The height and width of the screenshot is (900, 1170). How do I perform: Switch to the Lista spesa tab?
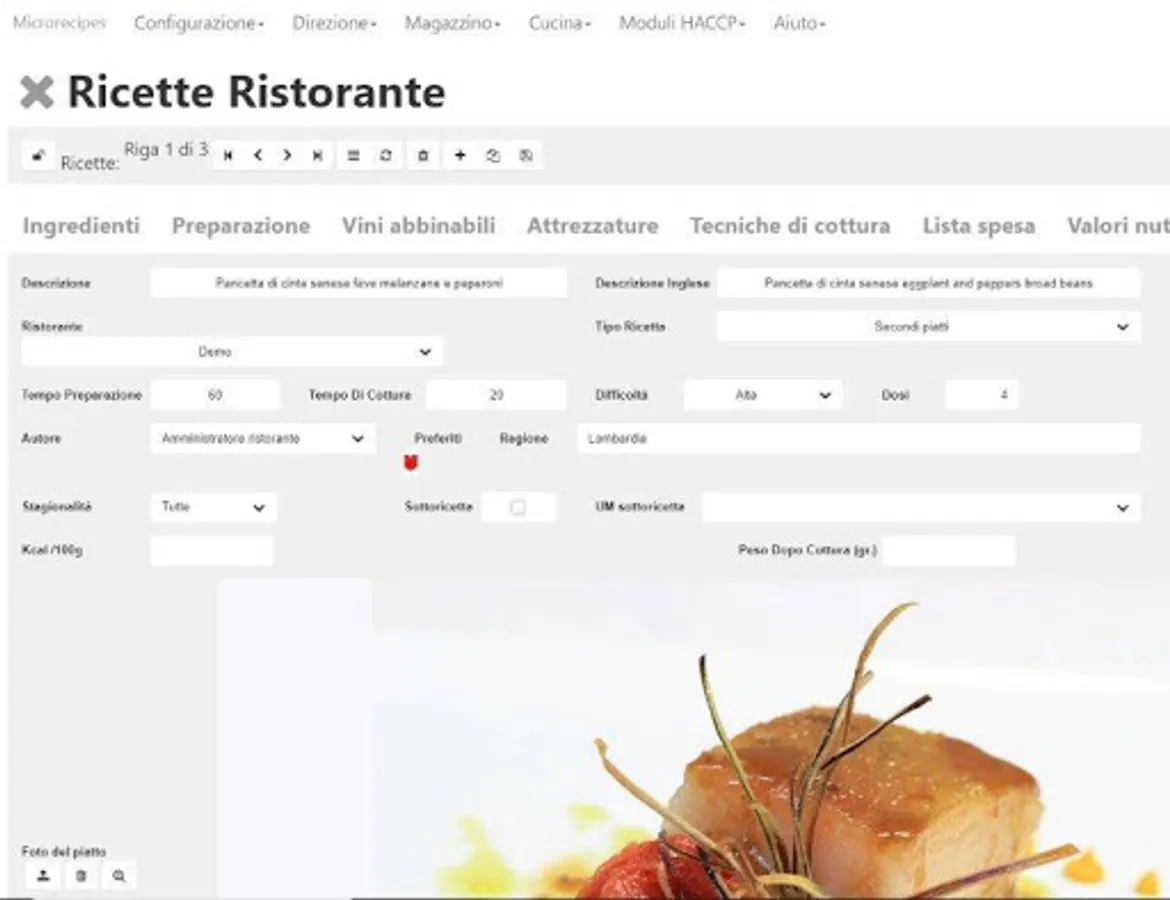click(979, 225)
